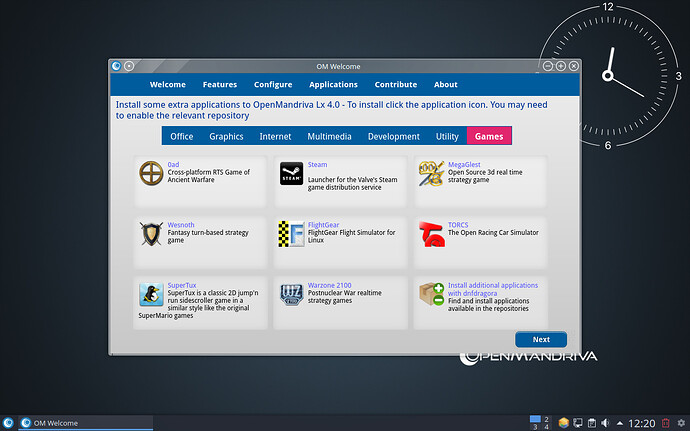Open the OpenMandriva application launcher
The height and width of the screenshot is (431, 690).
8,423
